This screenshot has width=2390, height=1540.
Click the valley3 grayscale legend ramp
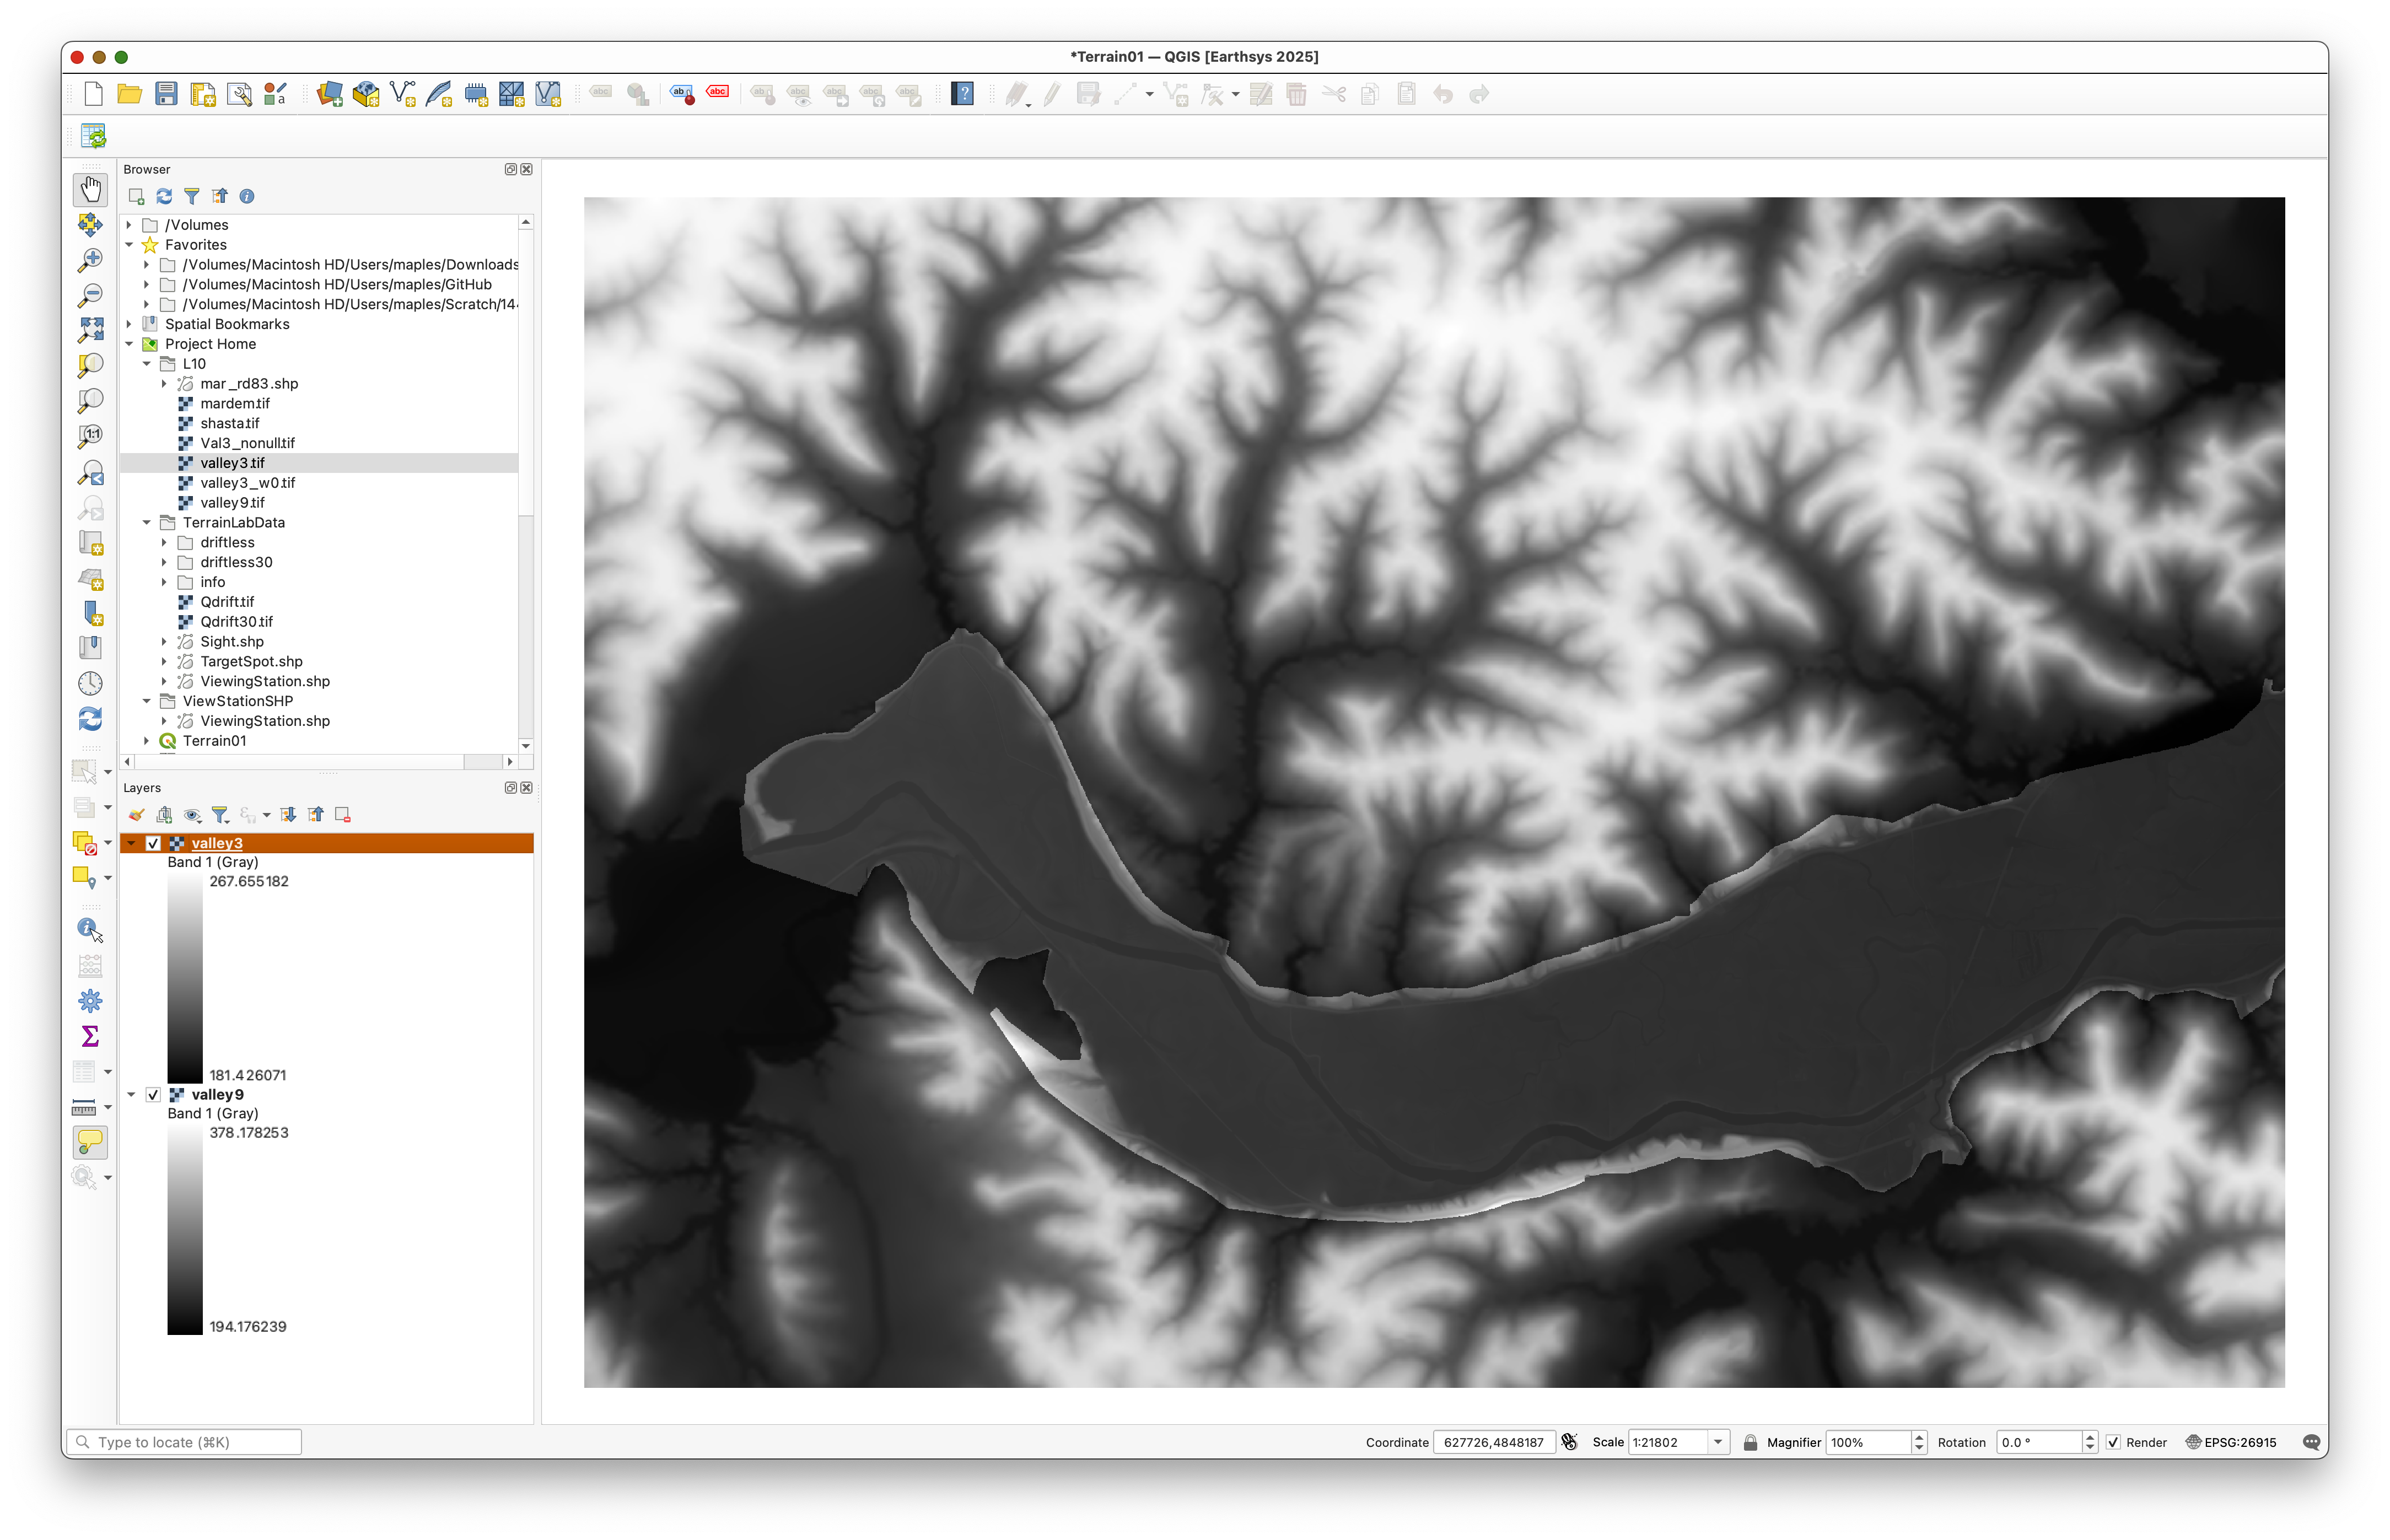pyautogui.click(x=185, y=978)
